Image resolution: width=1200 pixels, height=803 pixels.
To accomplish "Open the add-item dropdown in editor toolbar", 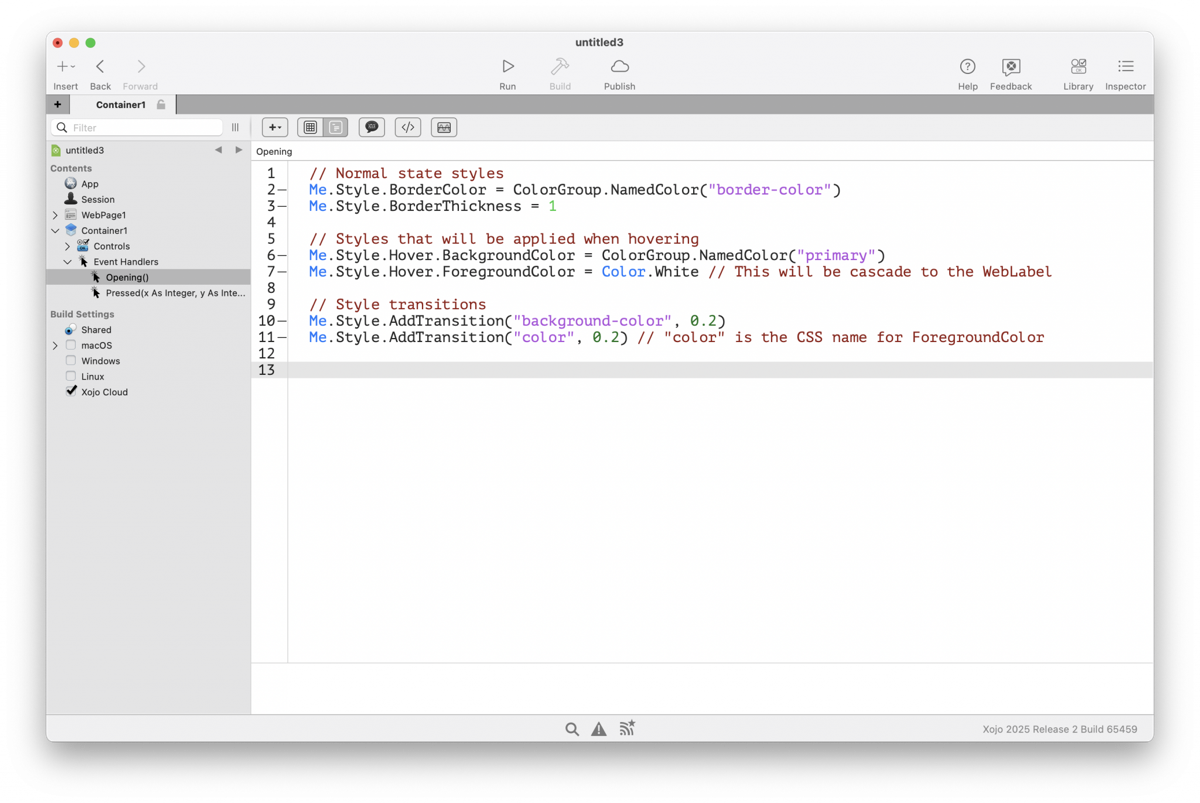I will tap(275, 127).
